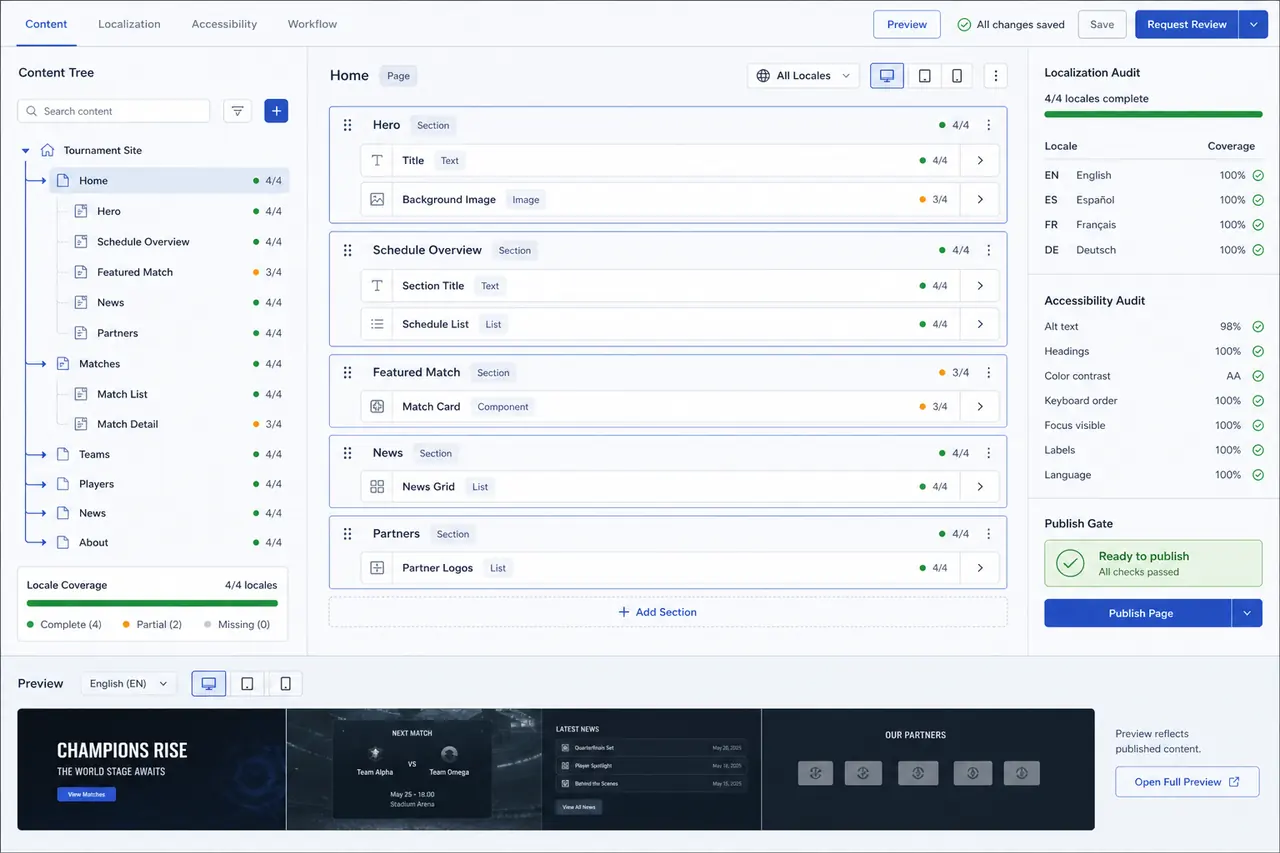This screenshot has height=853, width=1280.
Task: Click drag handle of Partners section
Action: click(x=348, y=534)
